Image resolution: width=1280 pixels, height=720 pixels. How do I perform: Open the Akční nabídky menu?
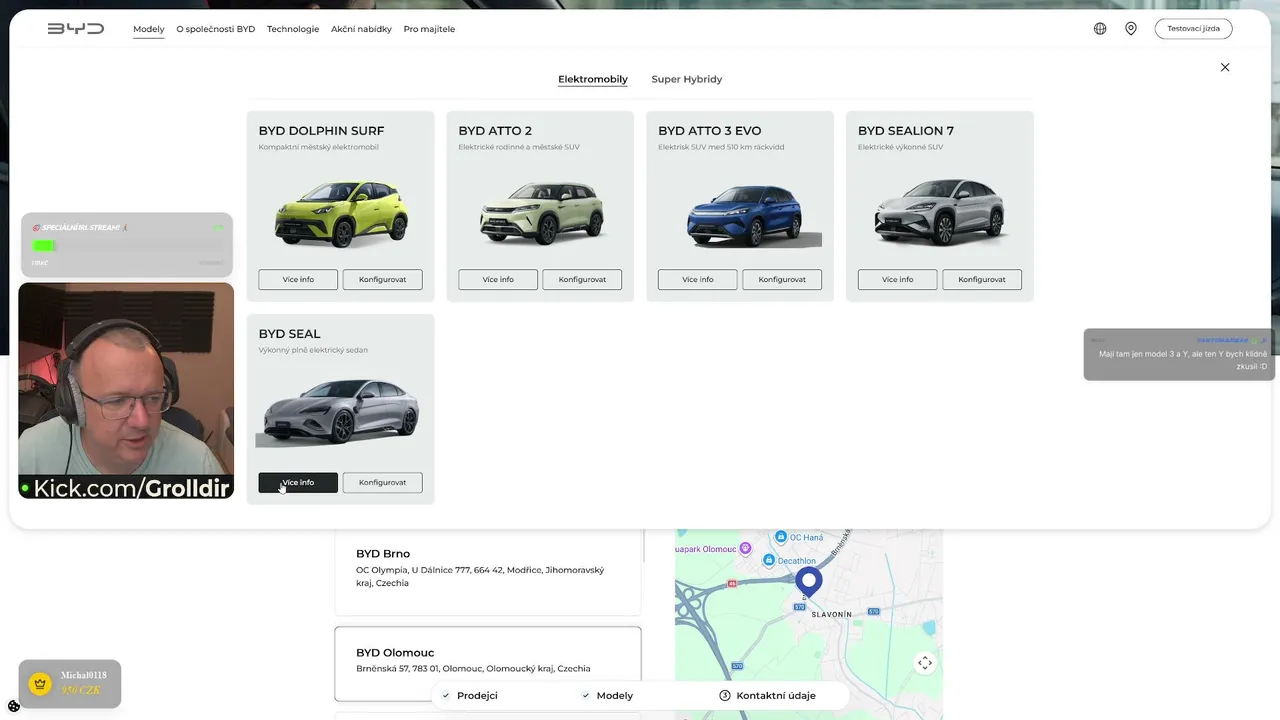coord(361,29)
